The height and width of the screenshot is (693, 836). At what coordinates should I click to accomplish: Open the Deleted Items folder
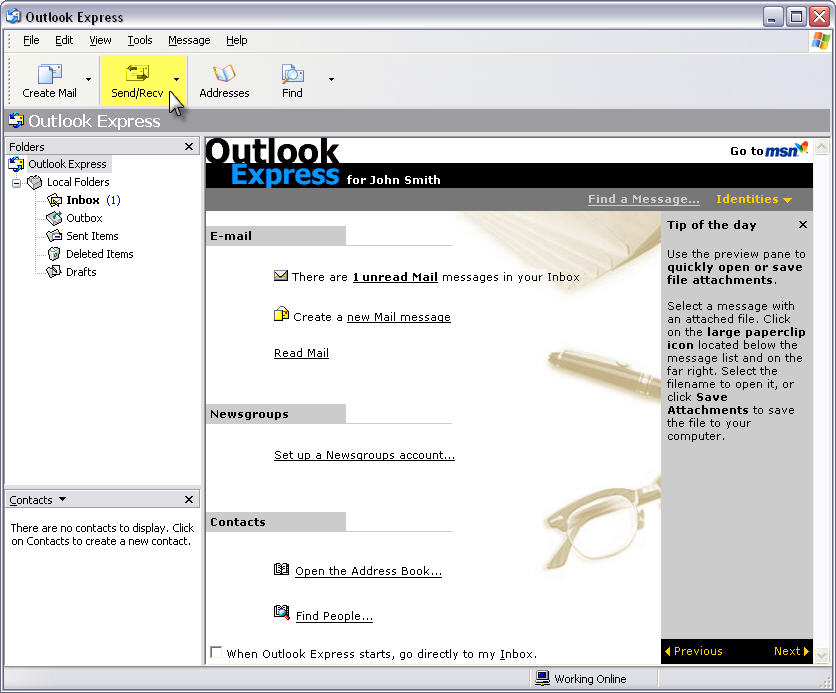100,254
